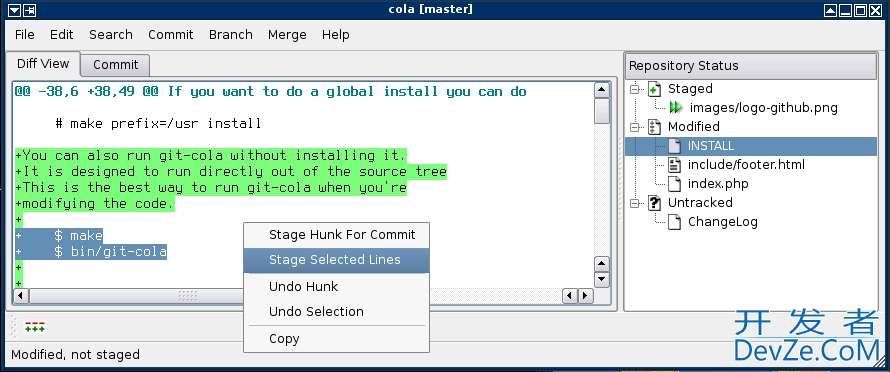This screenshot has width=890, height=372.
Task: Click the horizontal scrollbar thumb
Action: coord(188,296)
